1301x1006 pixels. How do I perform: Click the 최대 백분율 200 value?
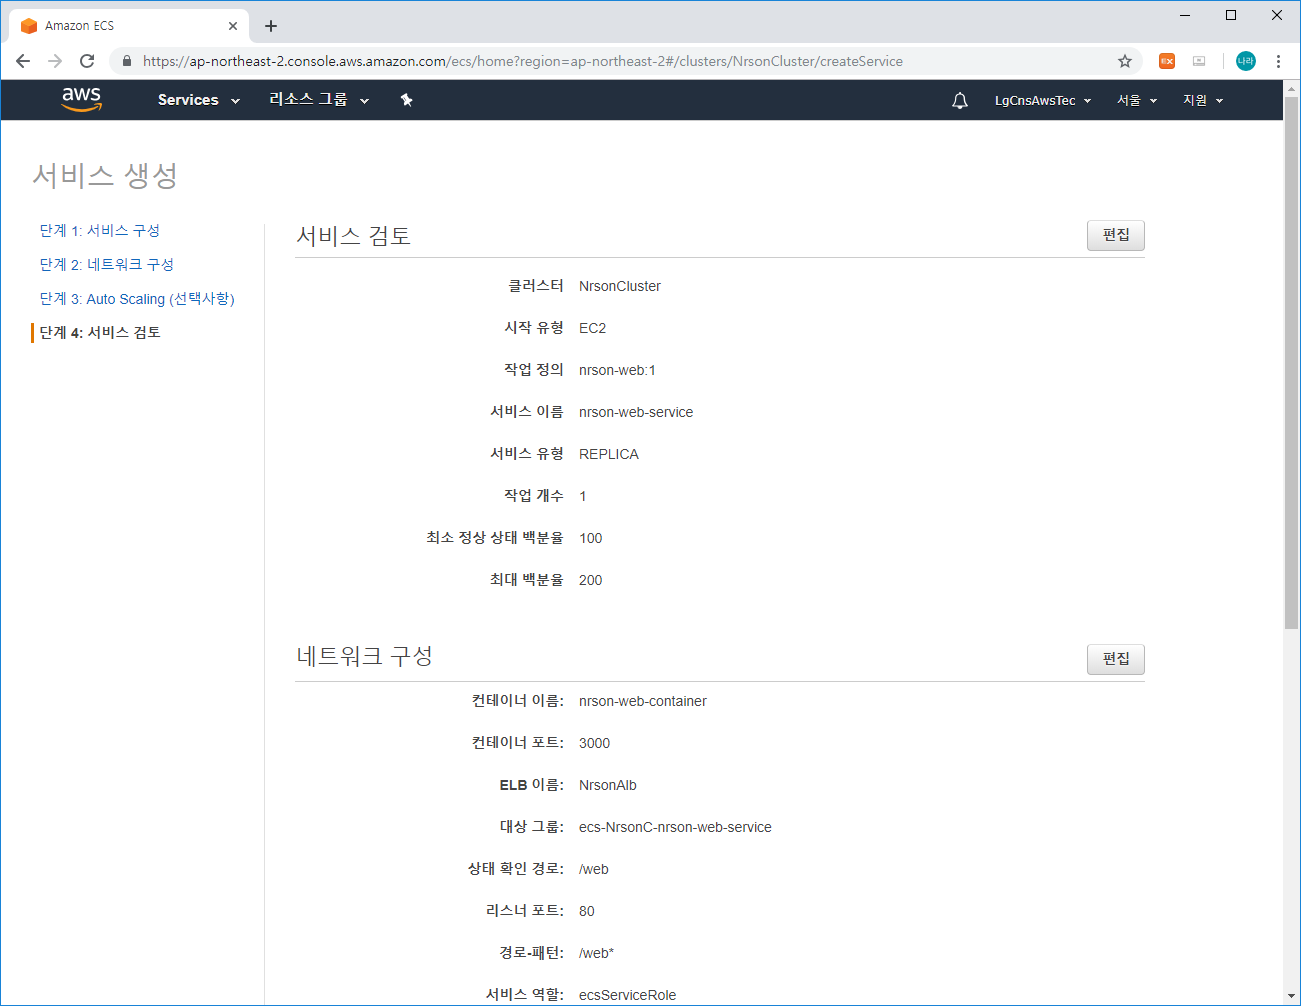590,580
